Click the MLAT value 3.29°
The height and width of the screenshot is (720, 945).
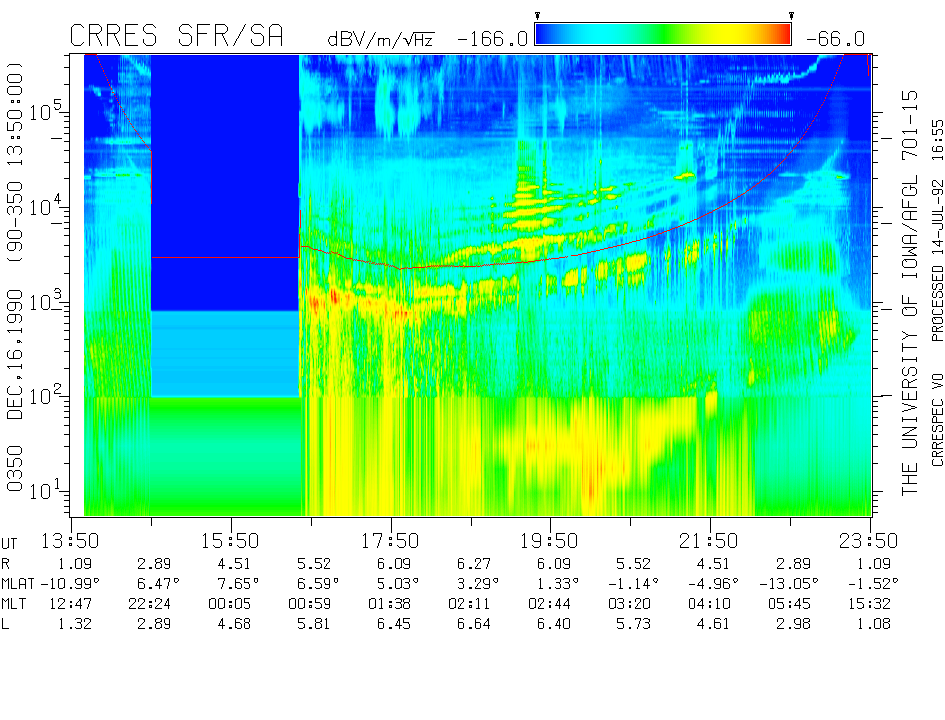[x=479, y=584]
